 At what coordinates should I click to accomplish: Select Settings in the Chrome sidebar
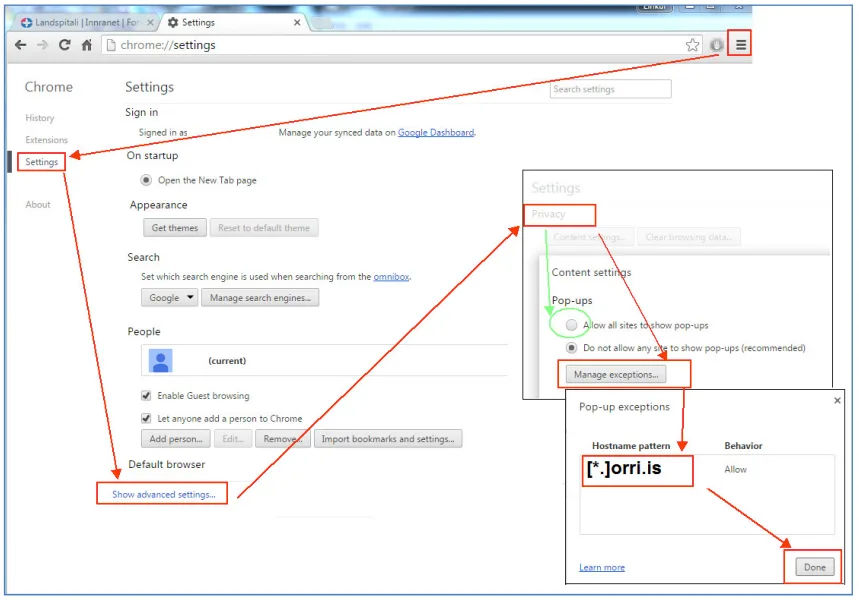pyautogui.click(x=42, y=162)
